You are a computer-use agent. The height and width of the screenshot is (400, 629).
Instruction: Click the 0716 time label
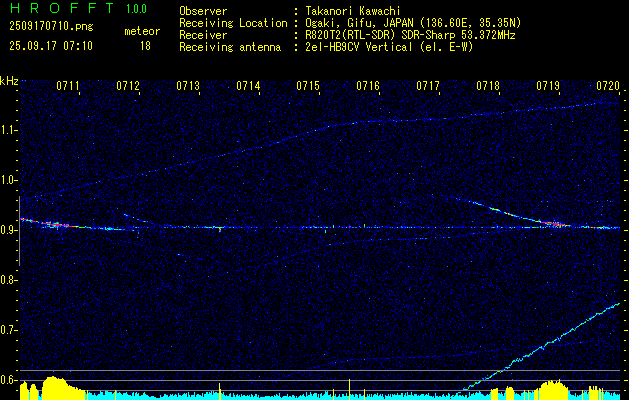[x=368, y=87]
